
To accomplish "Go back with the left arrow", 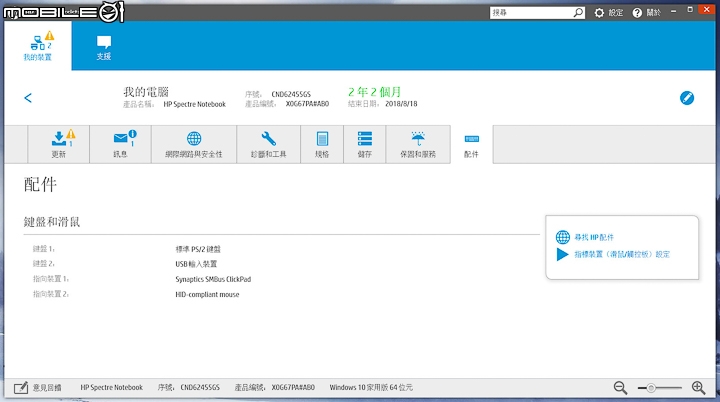I will pyautogui.click(x=28, y=98).
